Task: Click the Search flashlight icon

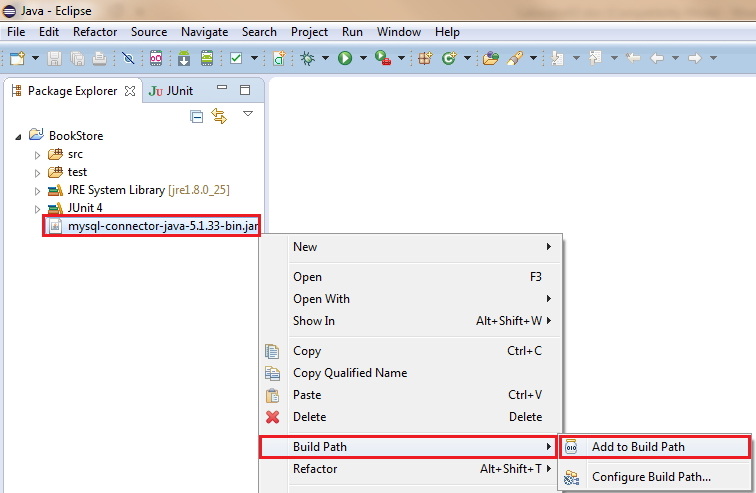Action: (x=515, y=58)
